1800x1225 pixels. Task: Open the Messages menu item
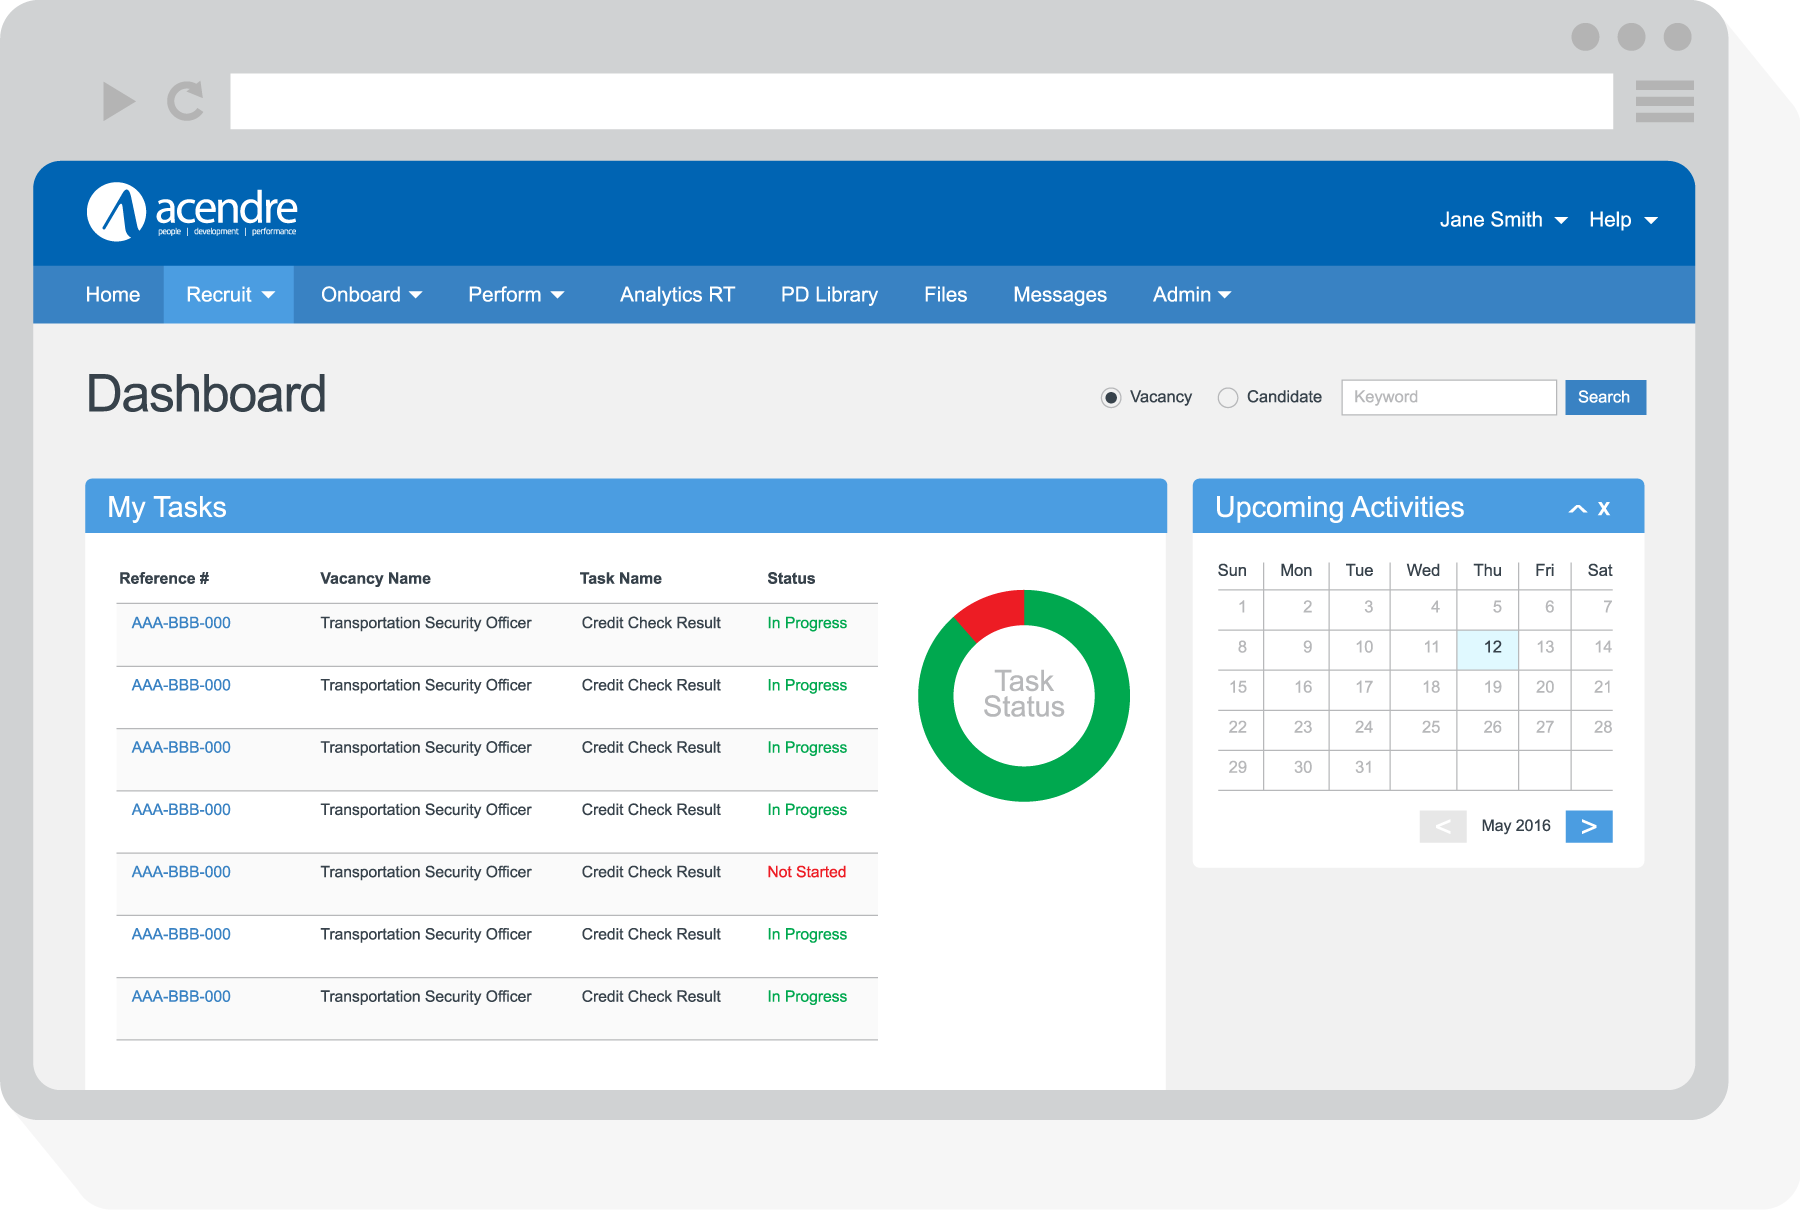1060,295
